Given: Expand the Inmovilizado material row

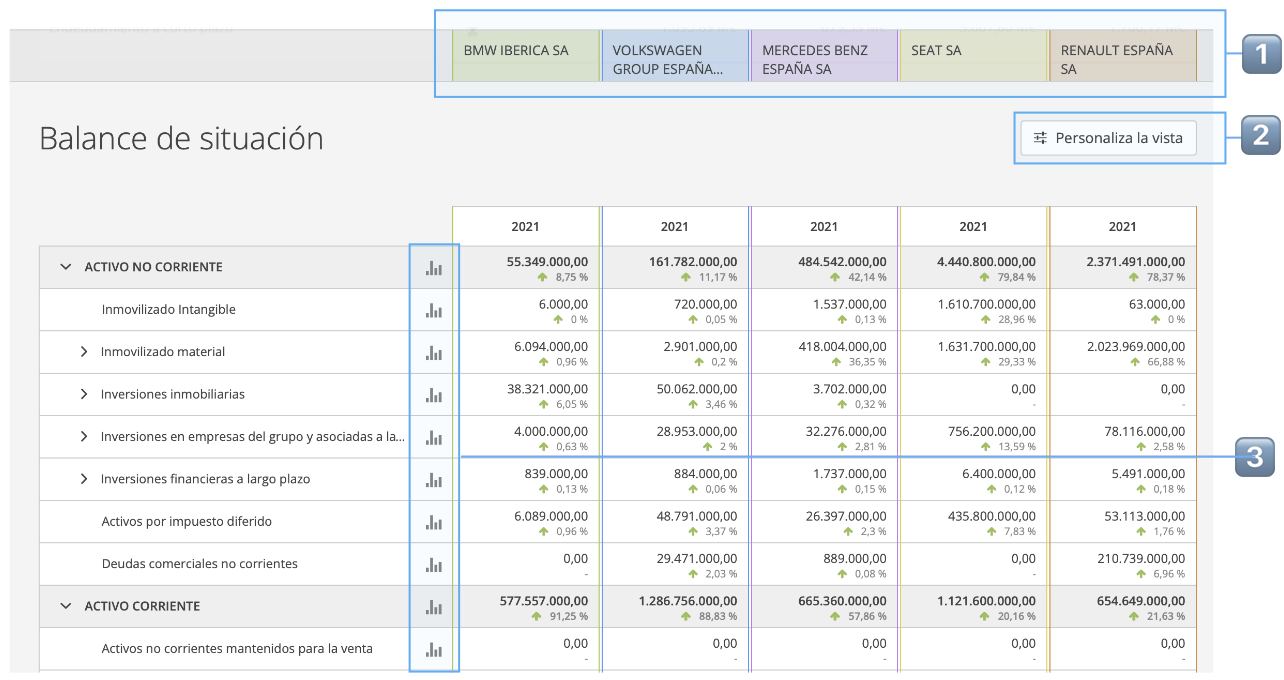Looking at the screenshot, I should coord(84,352).
